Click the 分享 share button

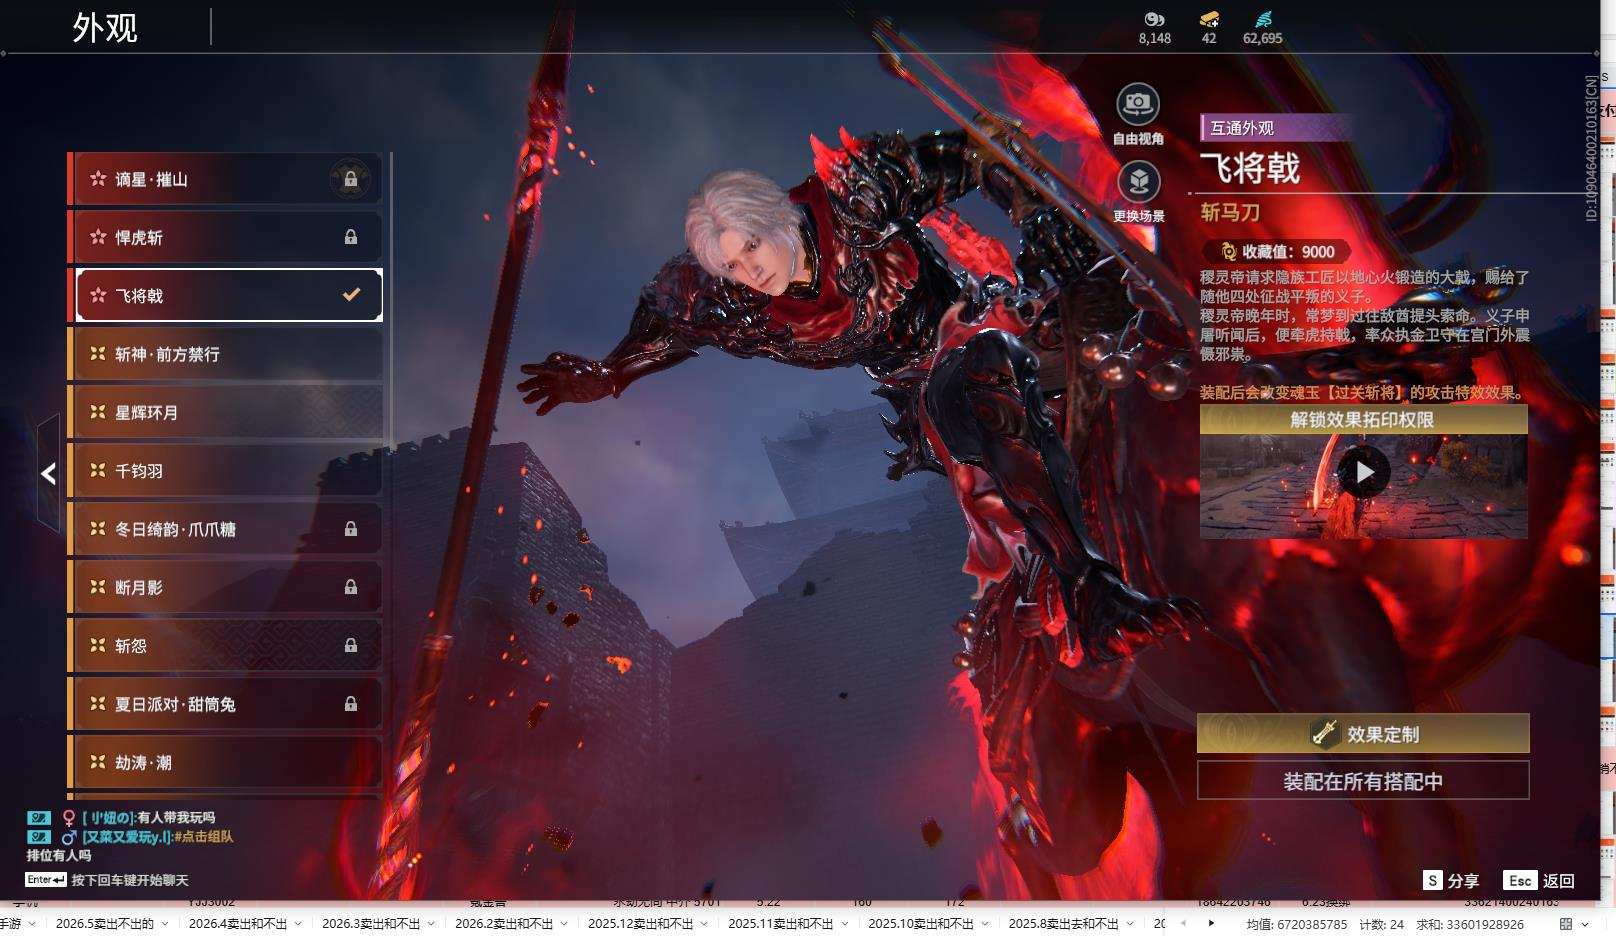1451,881
